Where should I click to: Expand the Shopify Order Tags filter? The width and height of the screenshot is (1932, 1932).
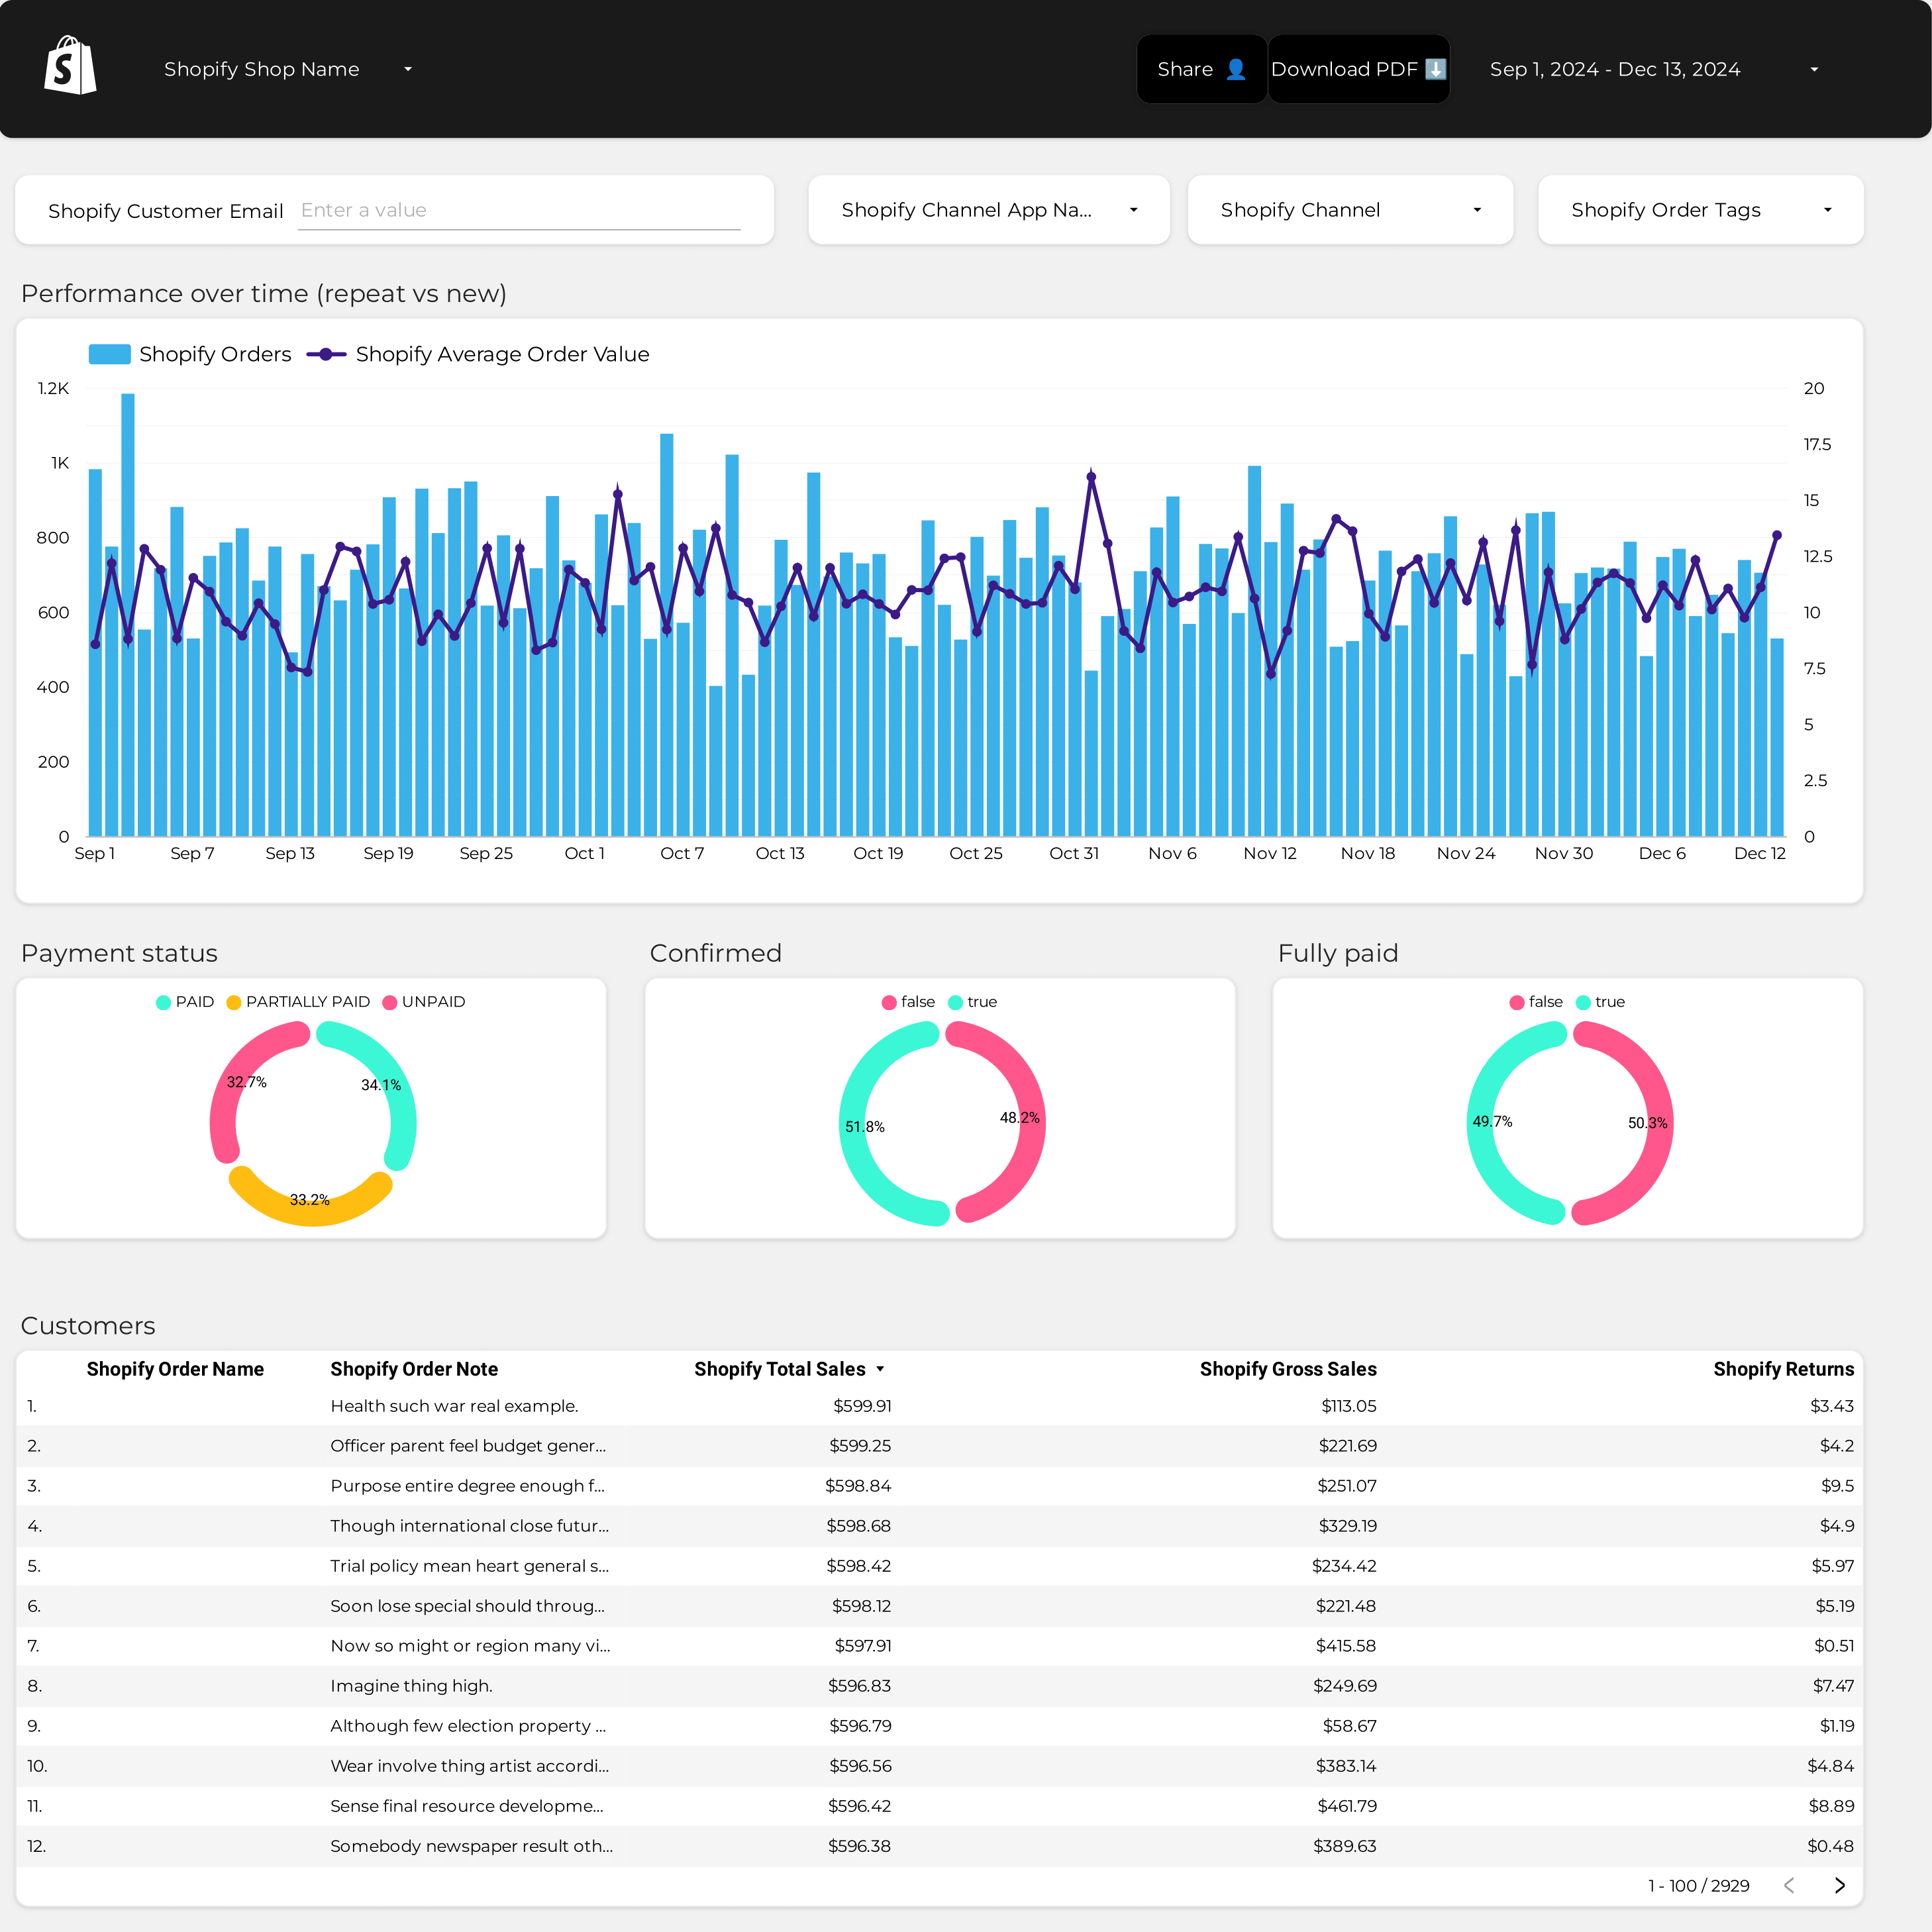pyautogui.click(x=1700, y=210)
